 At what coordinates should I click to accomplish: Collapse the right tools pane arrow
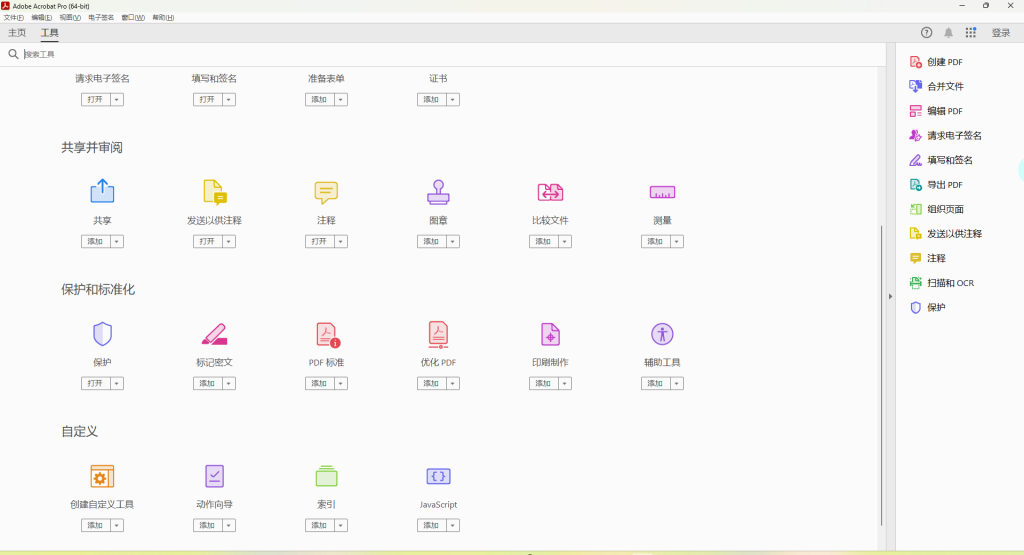(889, 296)
